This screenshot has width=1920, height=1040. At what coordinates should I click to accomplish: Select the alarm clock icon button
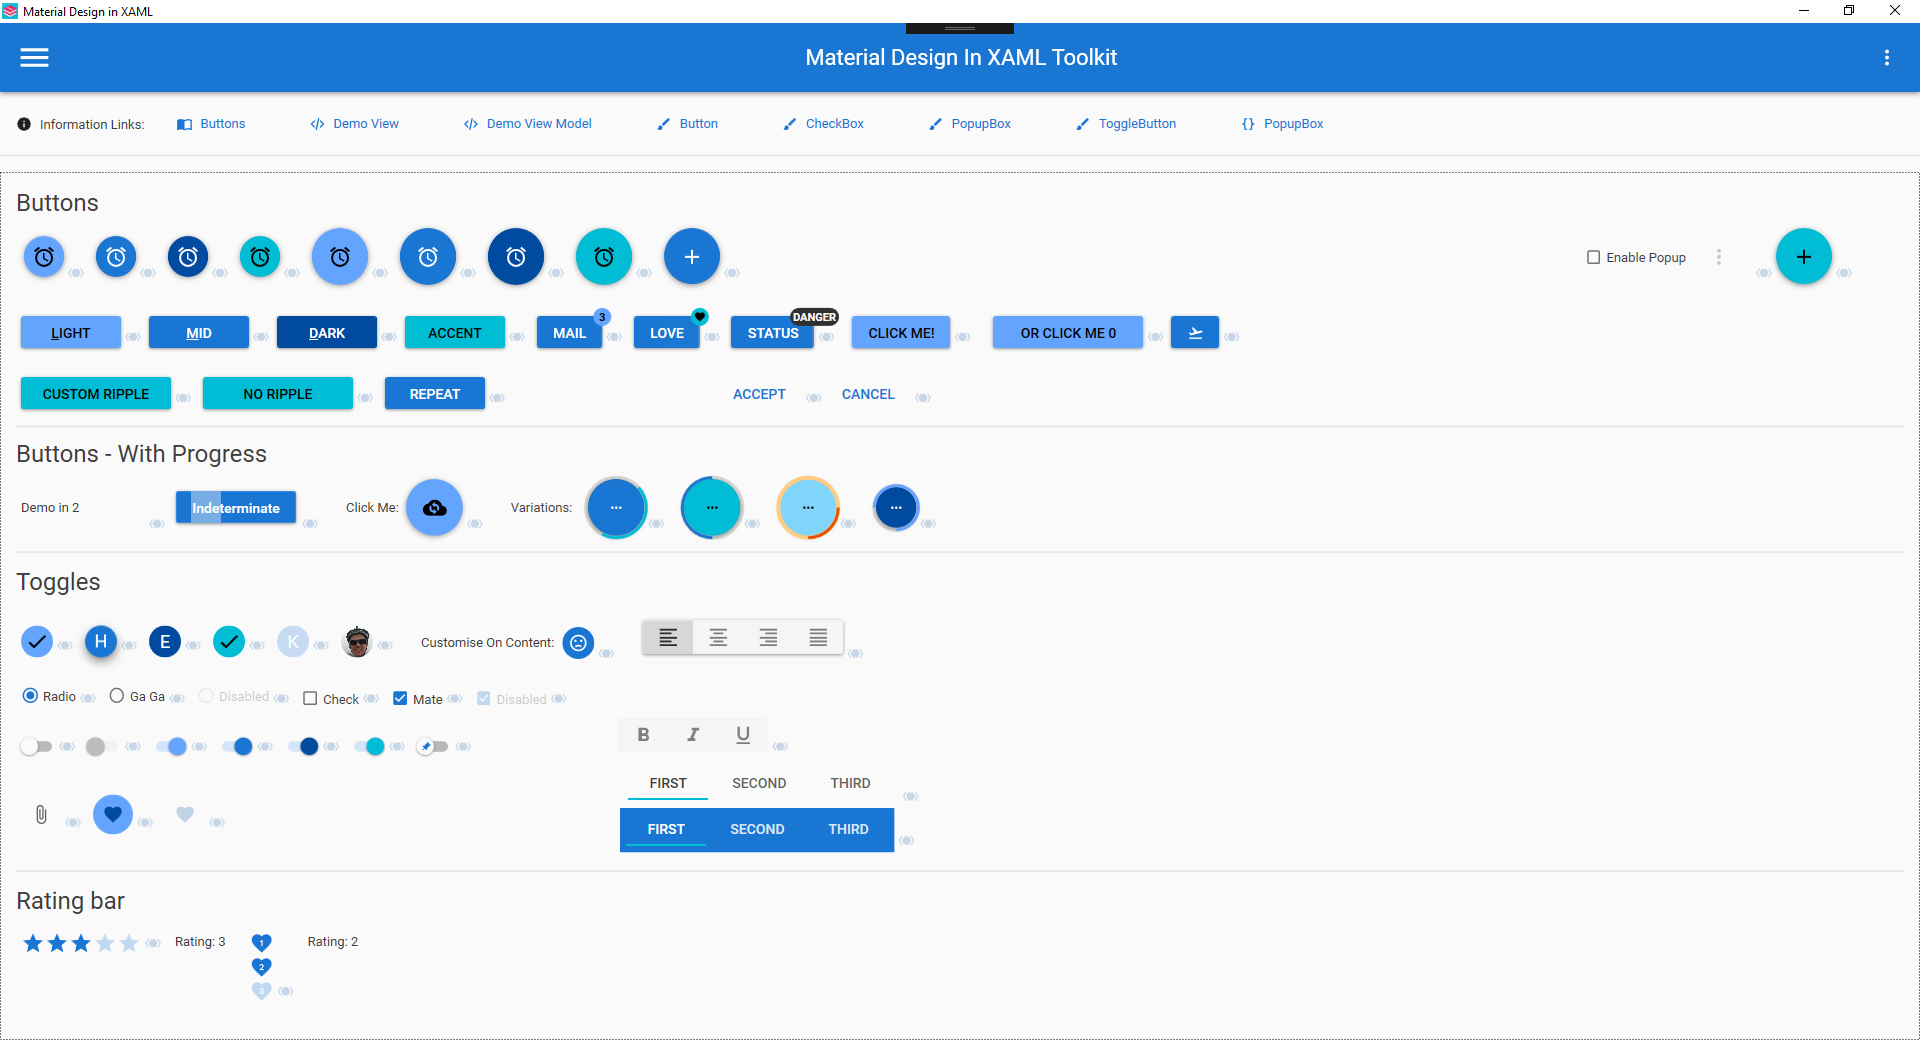pyautogui.click(x=43, y=256)
